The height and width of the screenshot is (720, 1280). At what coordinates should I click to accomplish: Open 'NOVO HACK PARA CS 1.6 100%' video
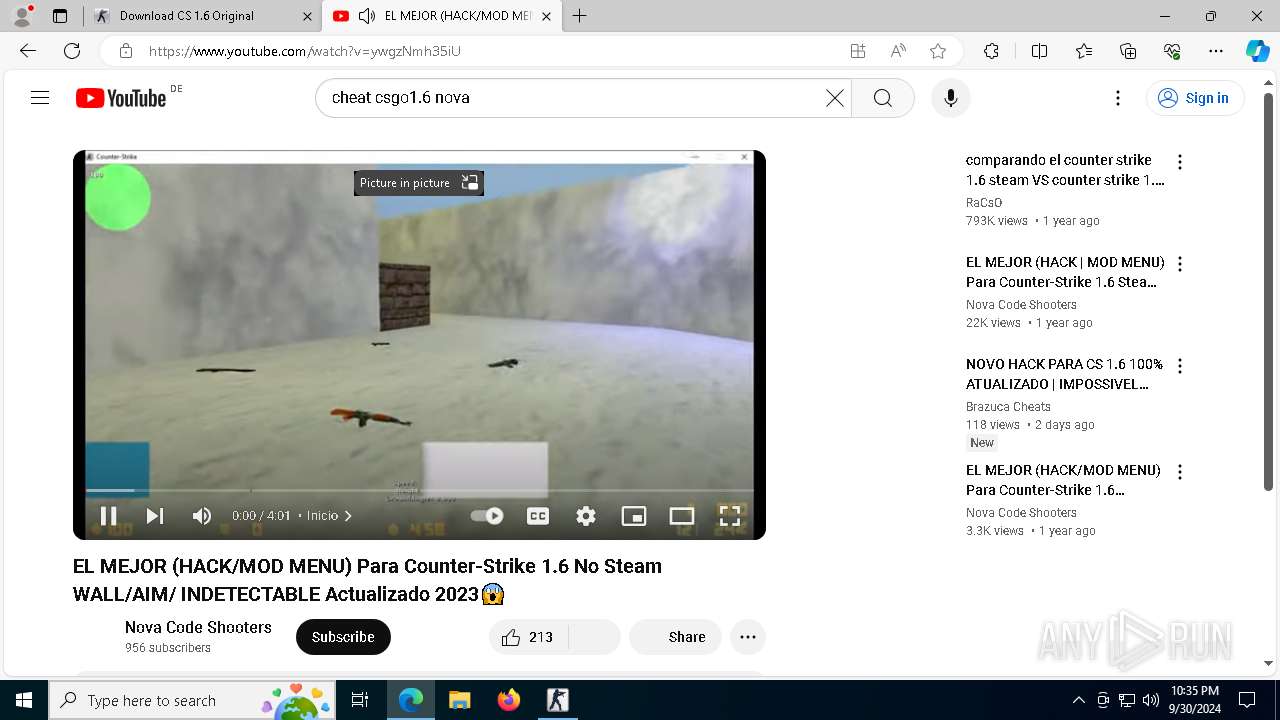tap(1065, 374)
